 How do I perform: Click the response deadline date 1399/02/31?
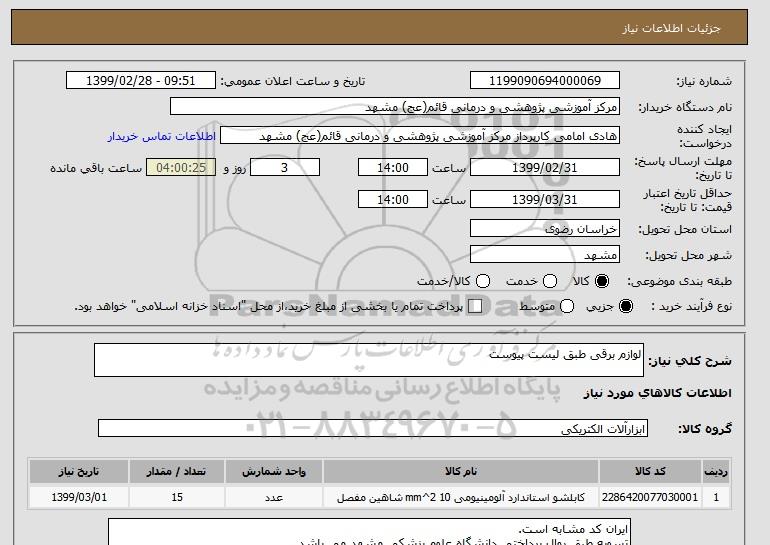pyautogui.click(x=545, y=167)
